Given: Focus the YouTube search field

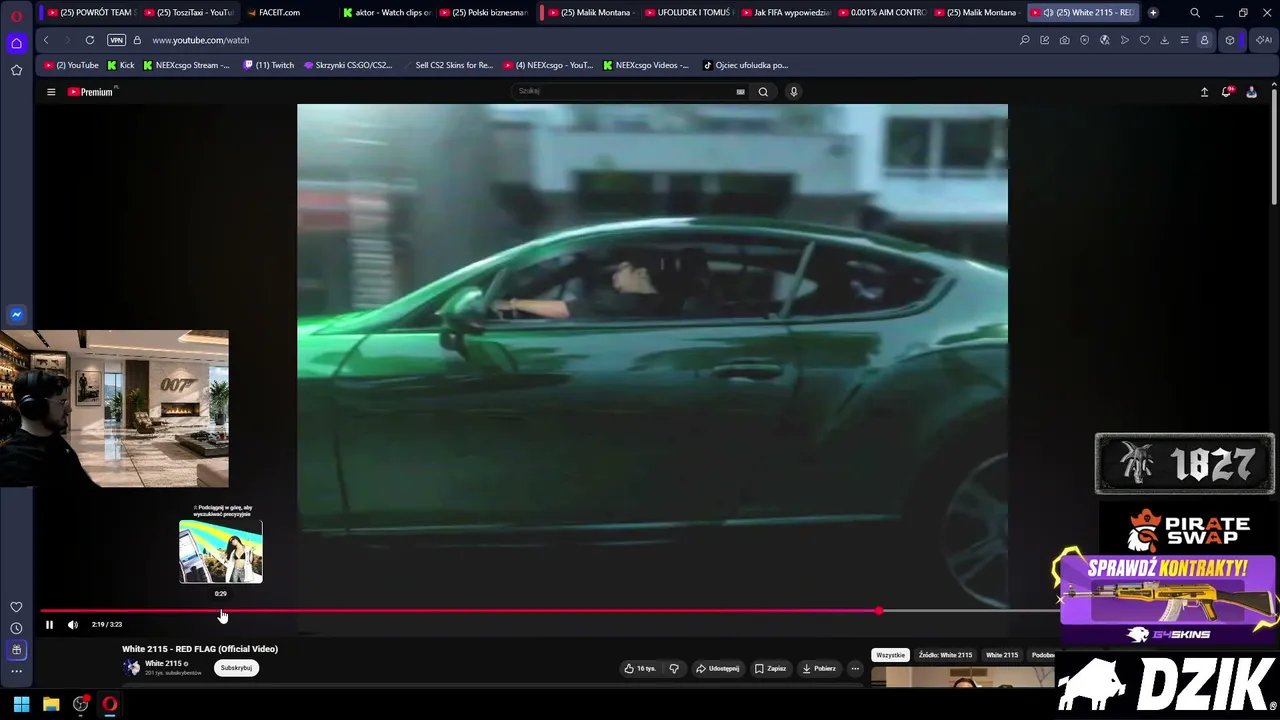Looking at the screenshot, I should 623,91.
